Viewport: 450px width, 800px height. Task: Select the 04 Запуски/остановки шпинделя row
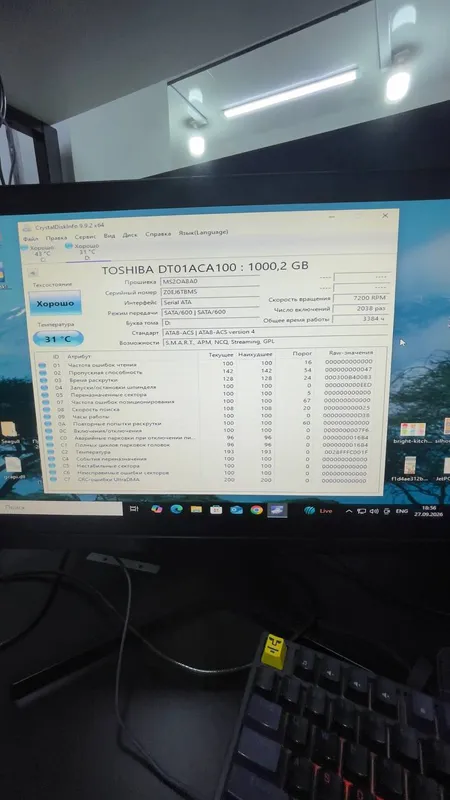(208, 386)
